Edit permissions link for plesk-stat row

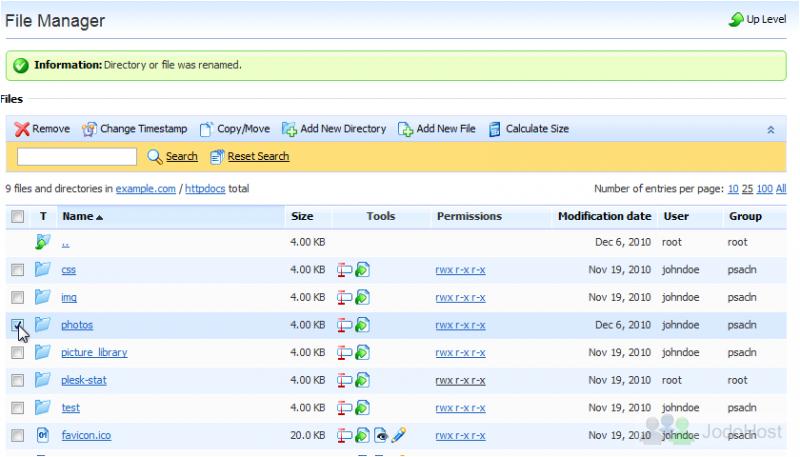click(460, 380)
